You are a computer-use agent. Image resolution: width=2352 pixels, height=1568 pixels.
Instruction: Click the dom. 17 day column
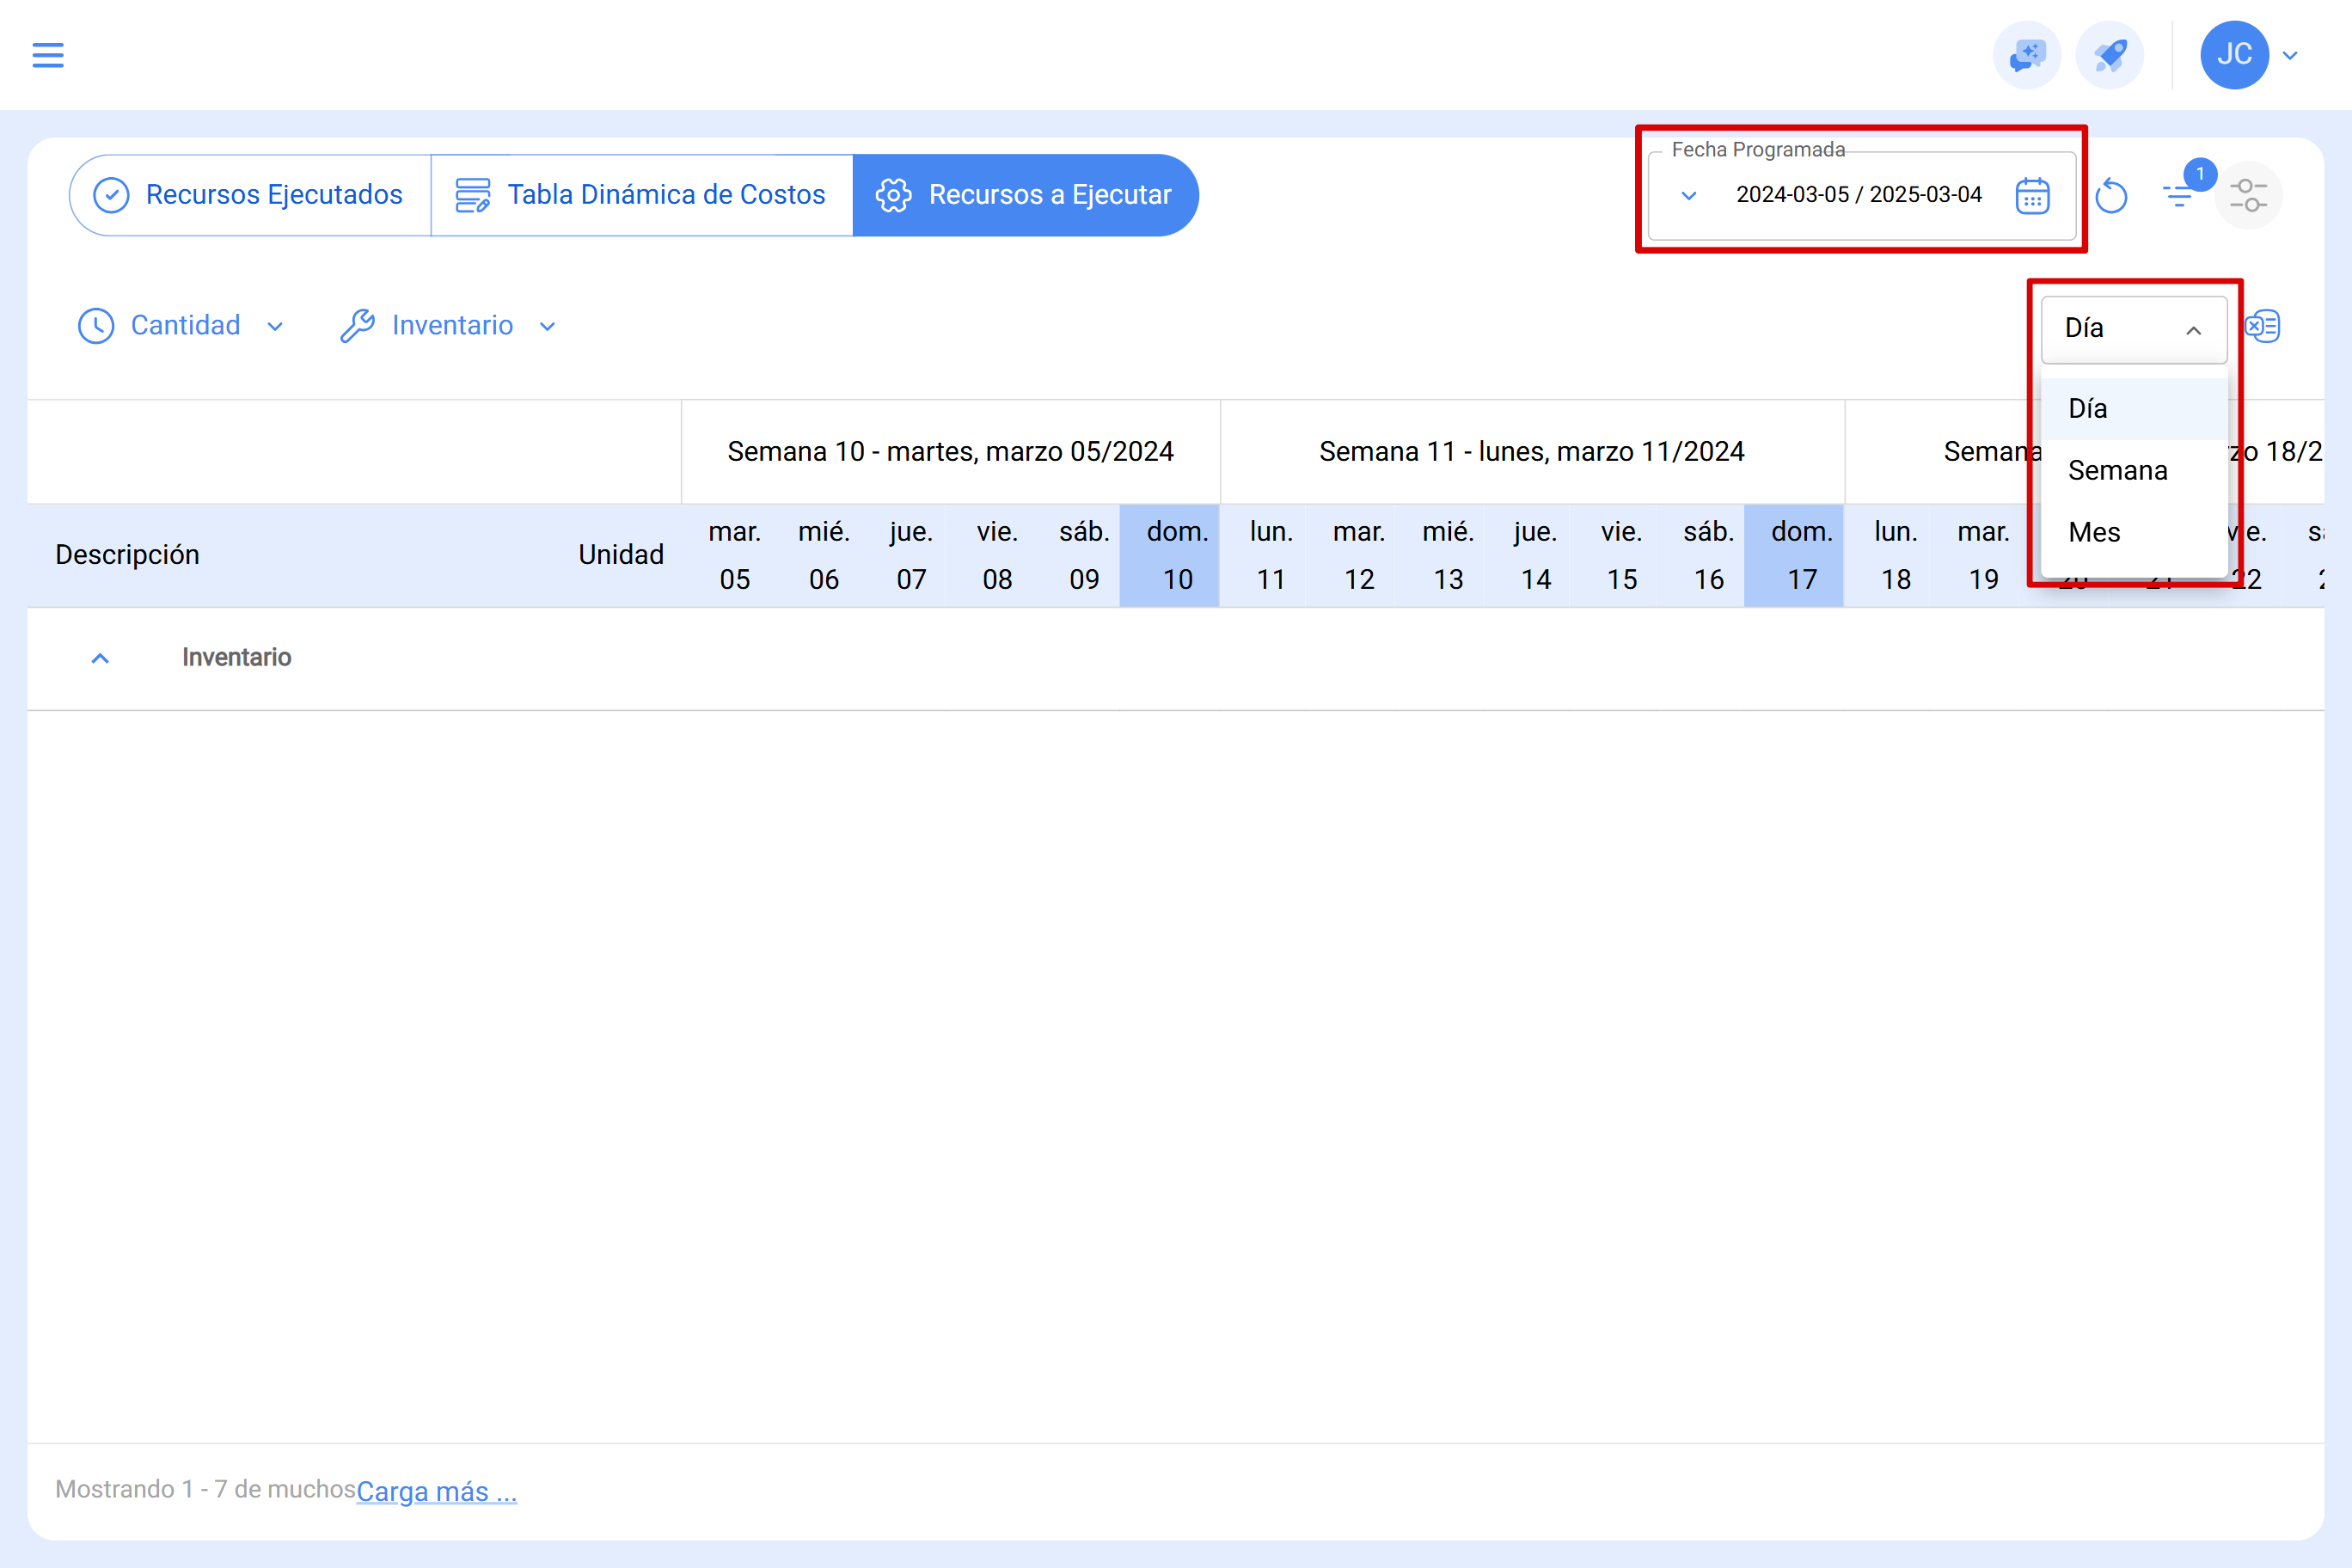[1794, 556]
